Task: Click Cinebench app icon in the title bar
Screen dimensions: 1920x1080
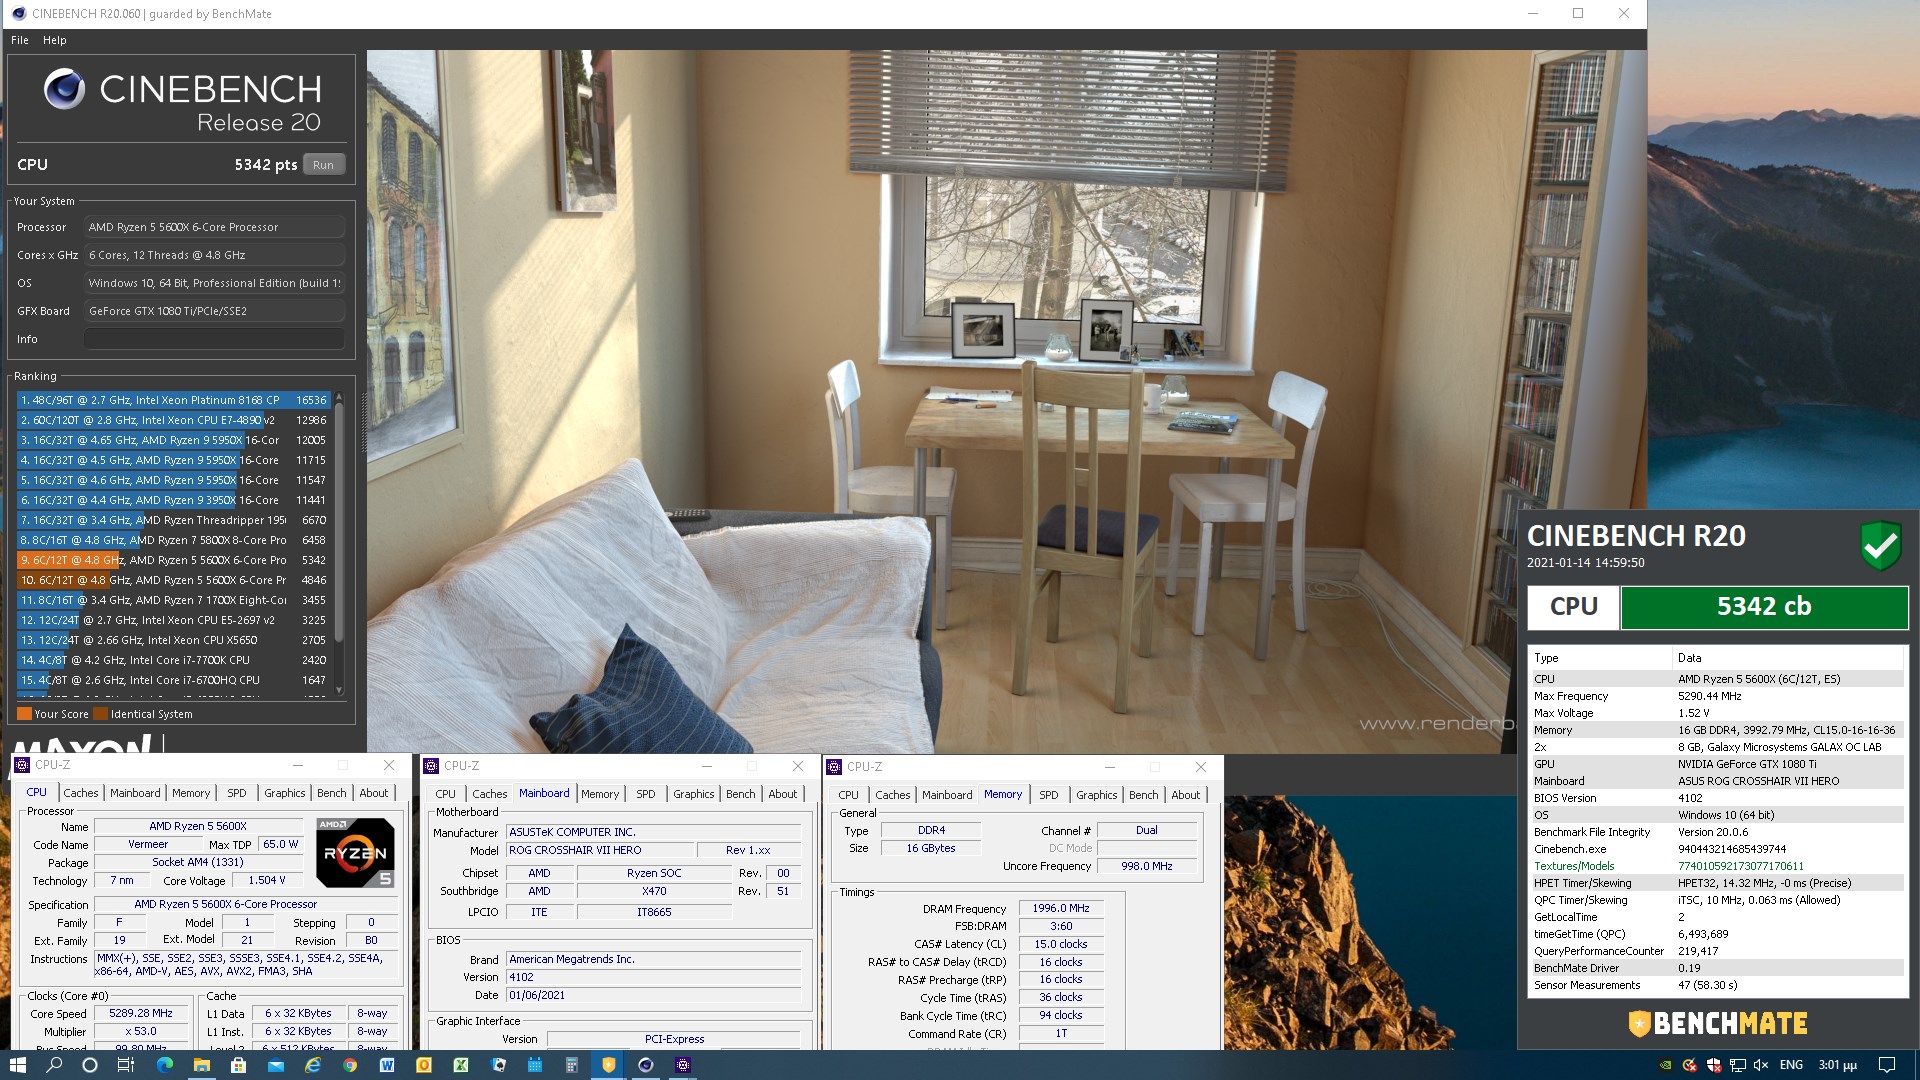Action: click(18, 13)
